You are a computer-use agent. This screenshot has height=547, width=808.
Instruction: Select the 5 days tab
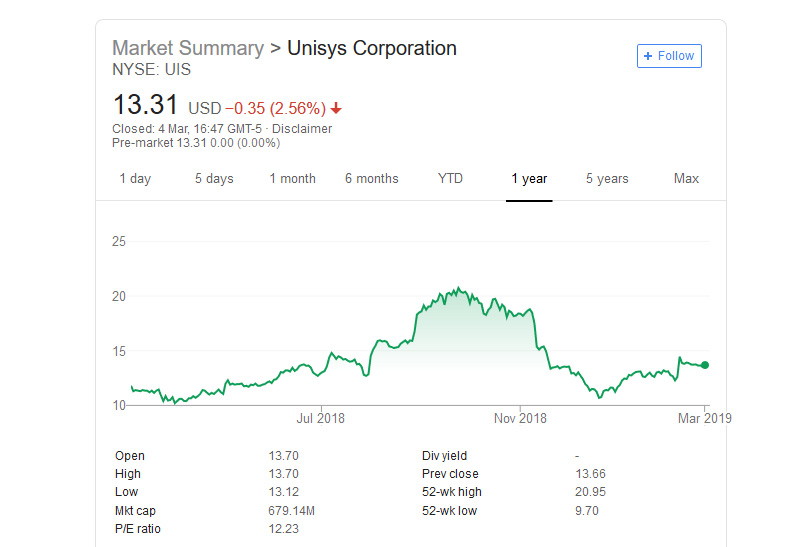214,179
